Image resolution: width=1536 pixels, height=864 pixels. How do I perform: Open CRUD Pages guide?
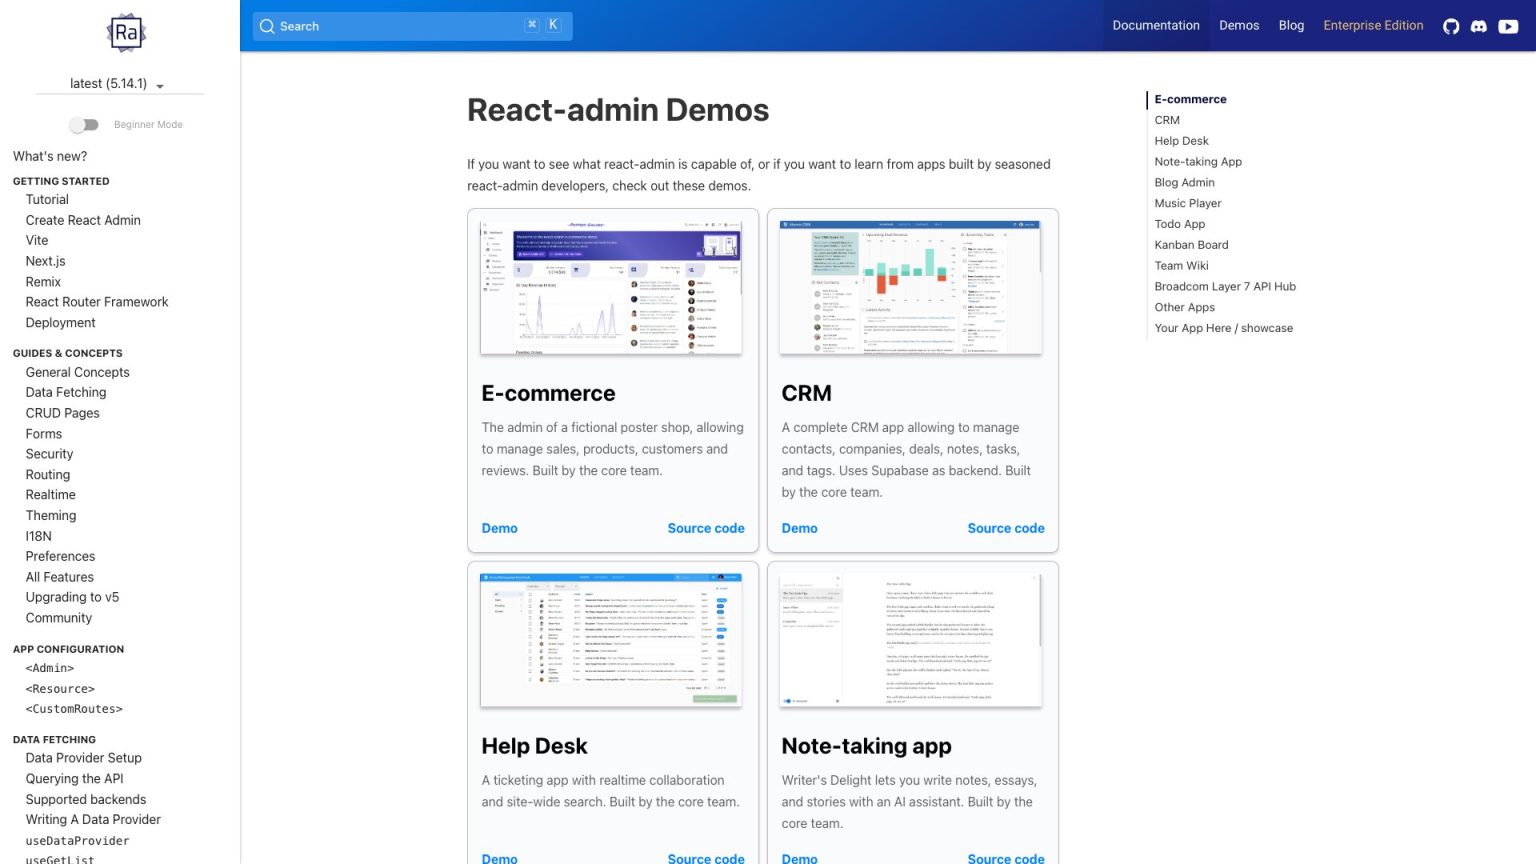63,413
